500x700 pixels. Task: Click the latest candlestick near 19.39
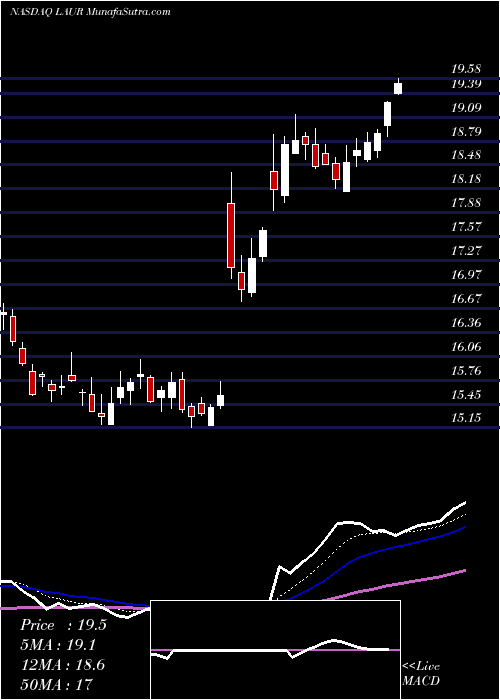pos(398,87)
